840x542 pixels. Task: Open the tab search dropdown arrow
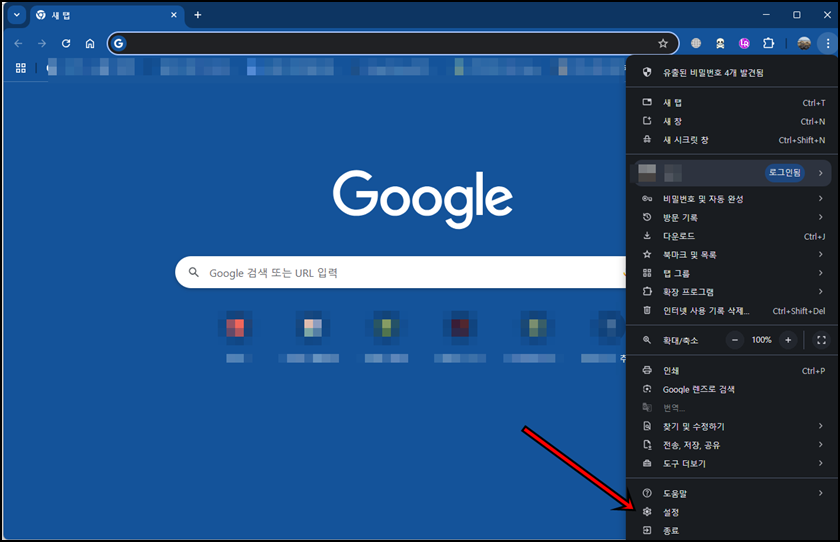tap(17, 15)
